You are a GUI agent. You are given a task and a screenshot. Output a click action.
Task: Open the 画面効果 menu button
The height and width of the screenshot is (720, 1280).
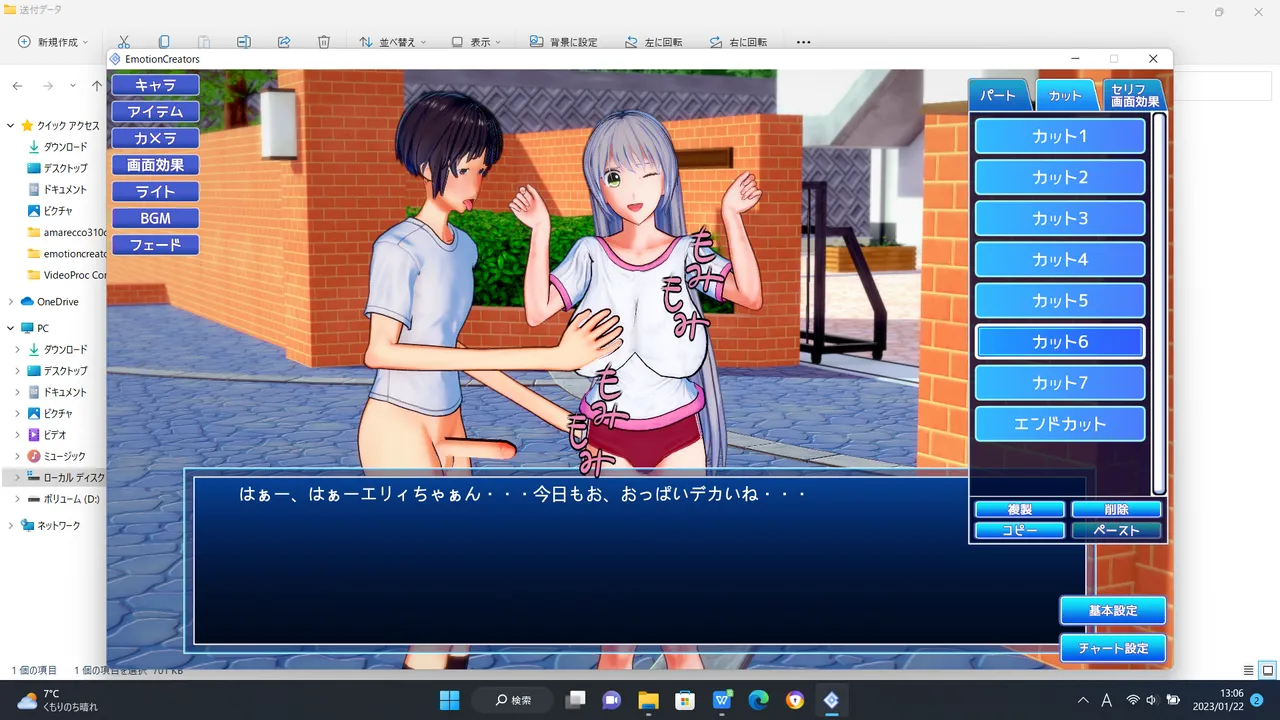(155, 165)
